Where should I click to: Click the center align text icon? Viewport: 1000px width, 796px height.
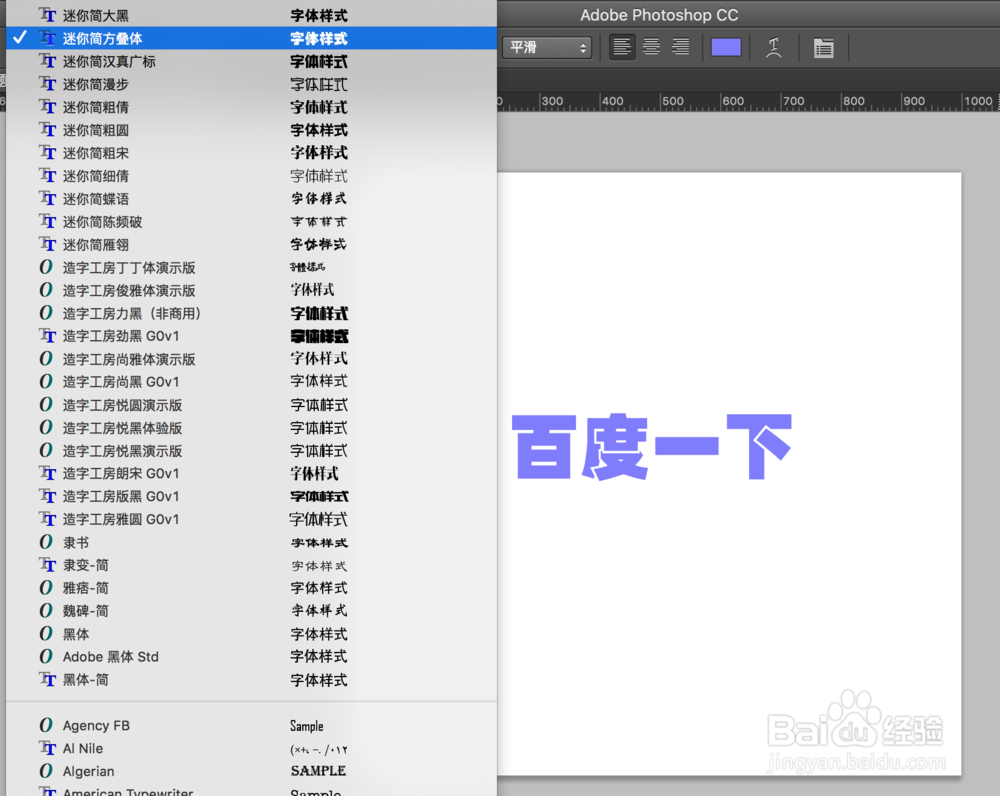651,47
